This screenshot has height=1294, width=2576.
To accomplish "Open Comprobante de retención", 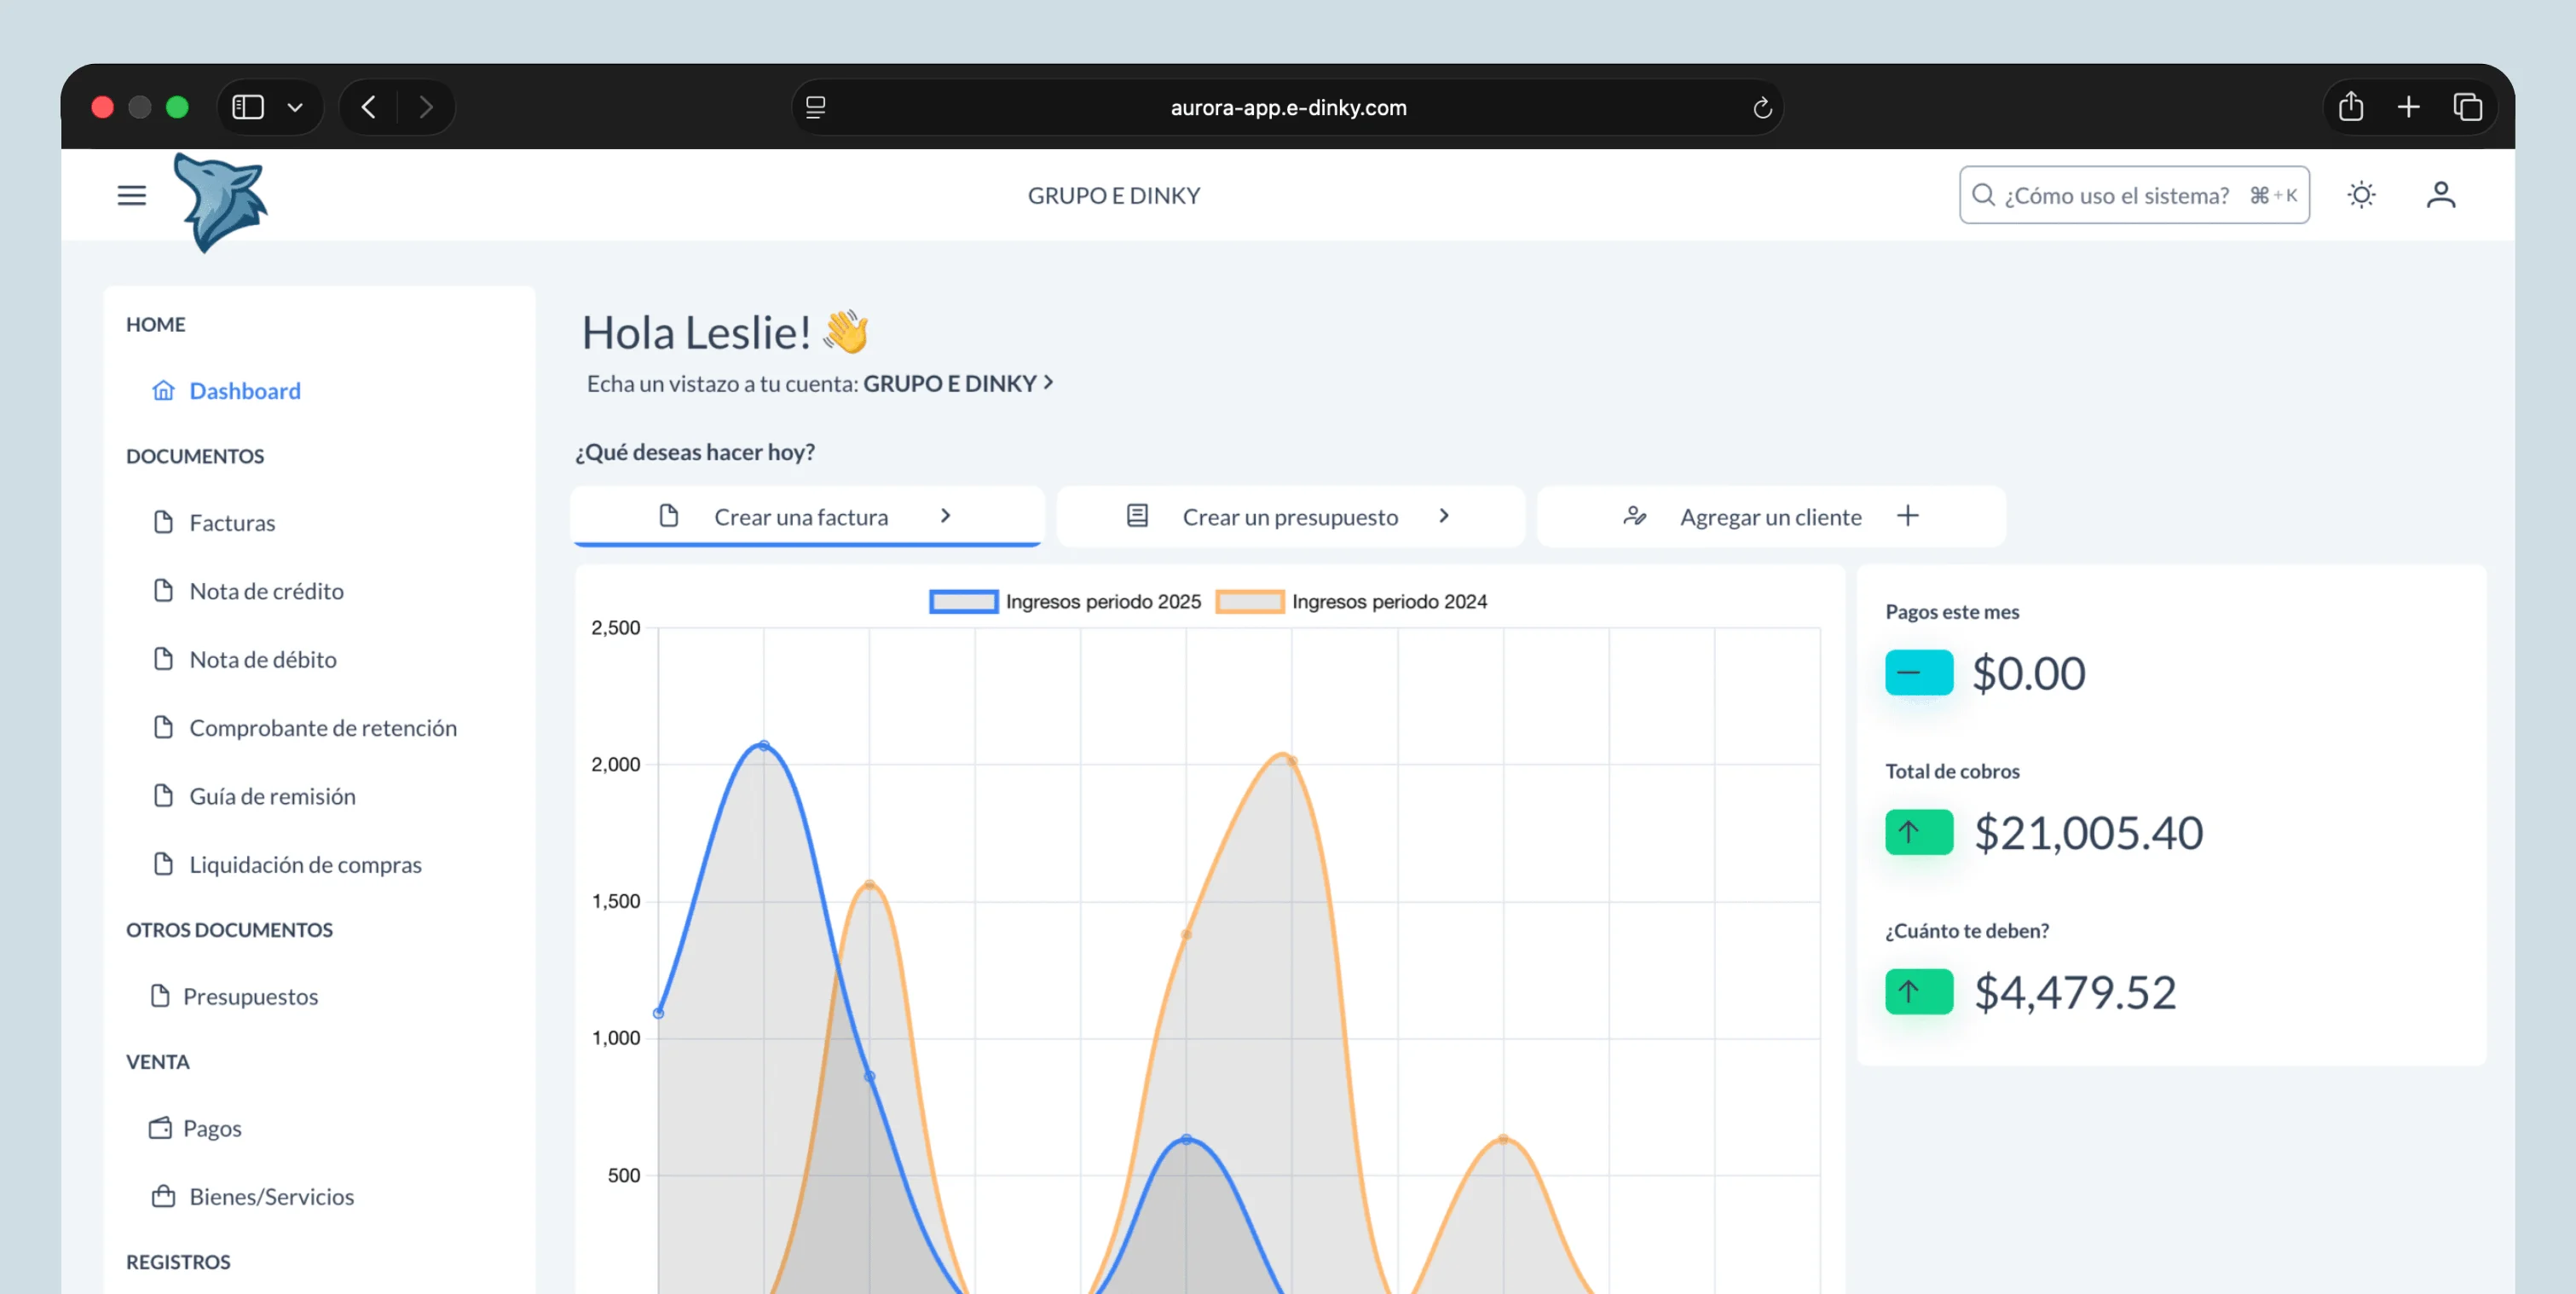I will pyautogui.click(x=323, y=727).
